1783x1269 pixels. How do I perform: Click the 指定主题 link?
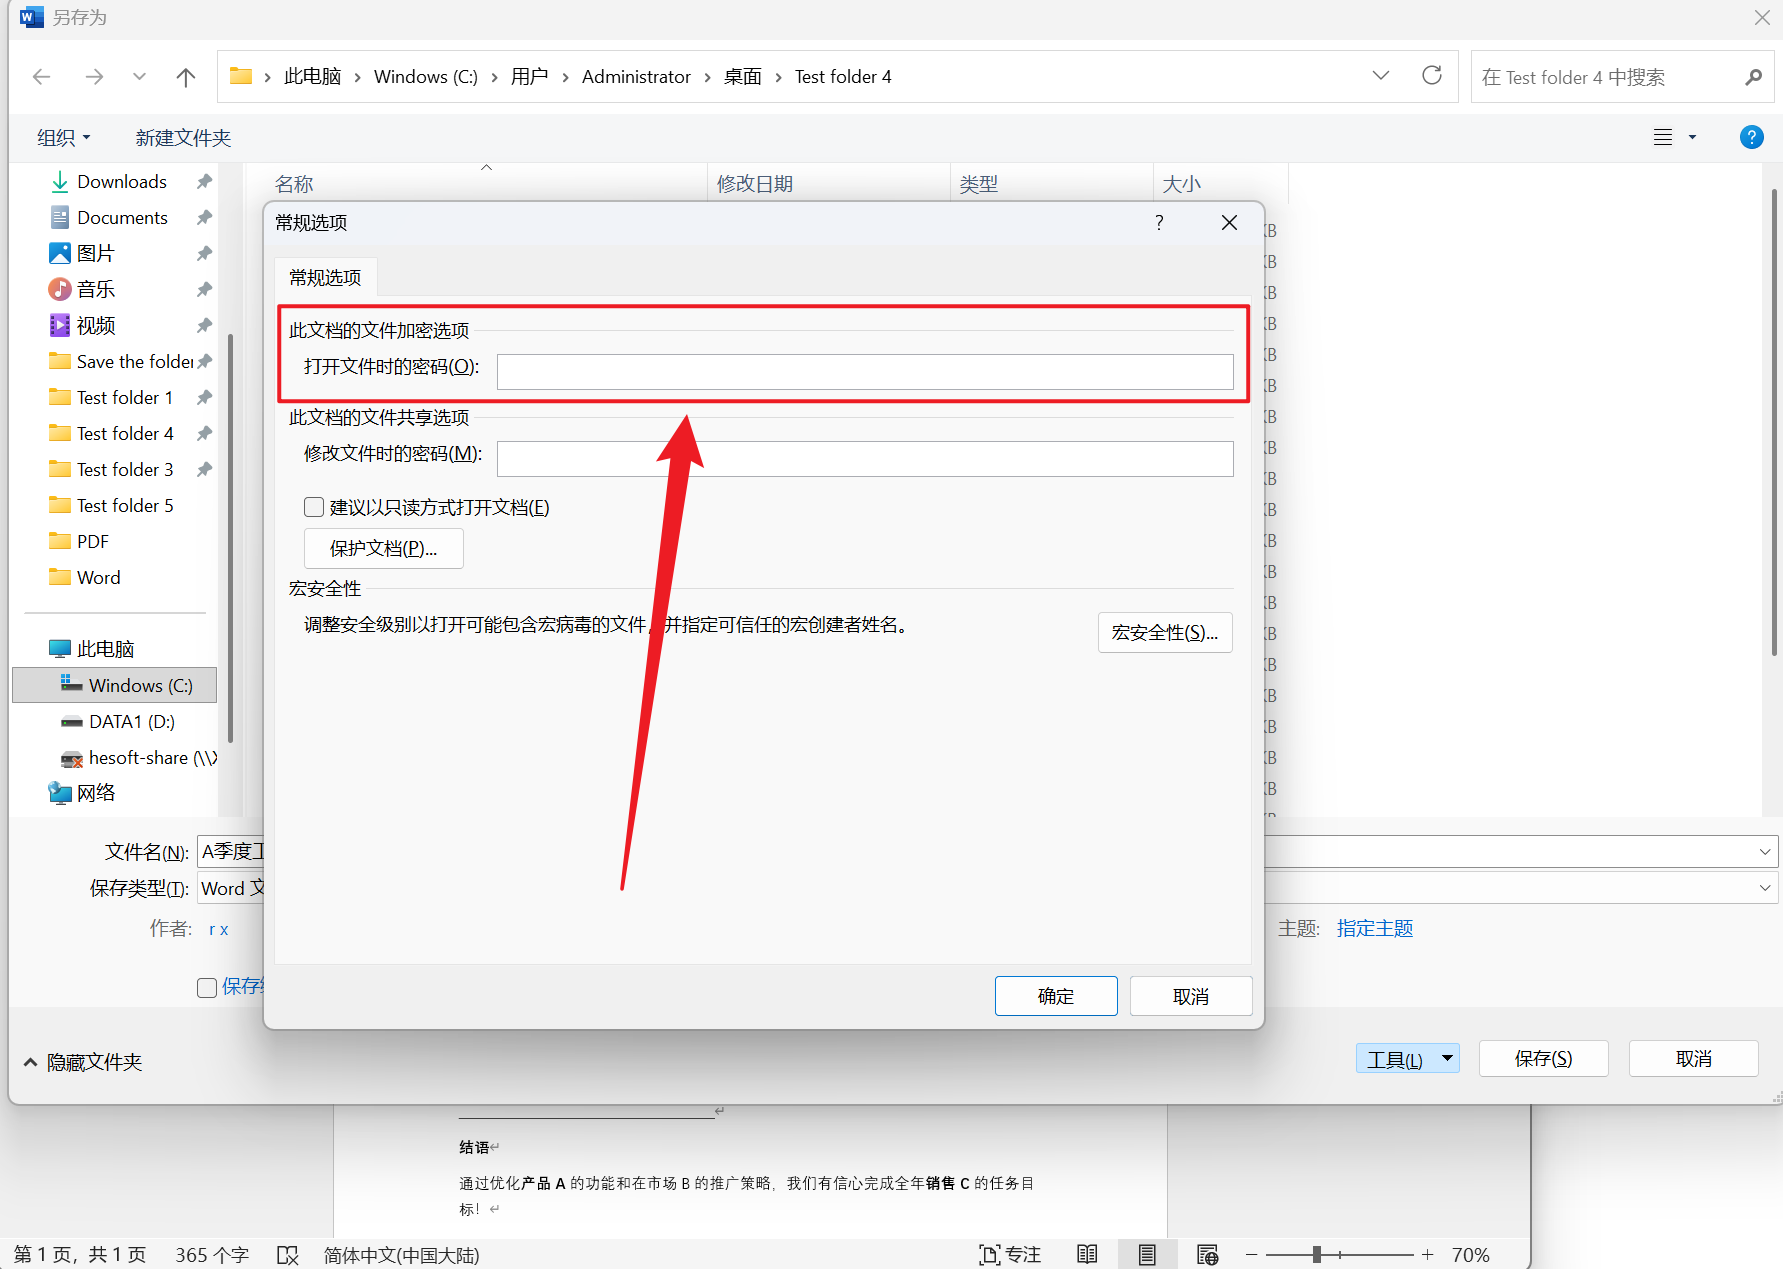click(1374, 928)
